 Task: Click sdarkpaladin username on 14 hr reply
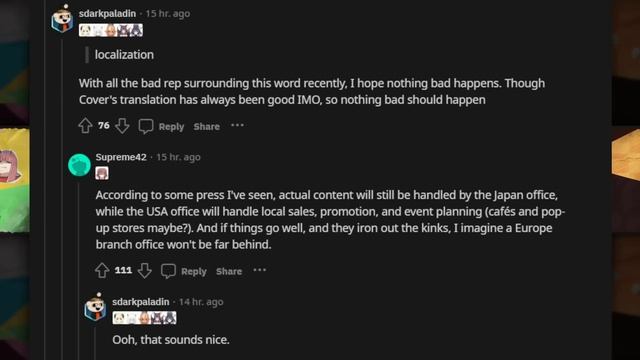tap(141, 302)
